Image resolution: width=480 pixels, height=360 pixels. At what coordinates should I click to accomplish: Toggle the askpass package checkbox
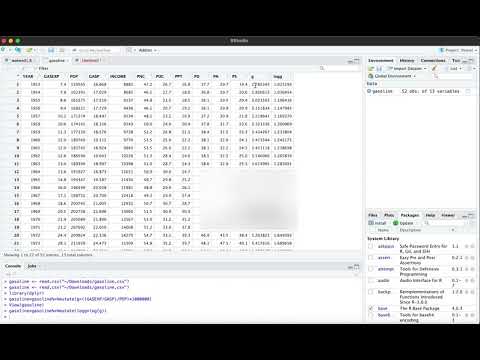coord(371,246)
